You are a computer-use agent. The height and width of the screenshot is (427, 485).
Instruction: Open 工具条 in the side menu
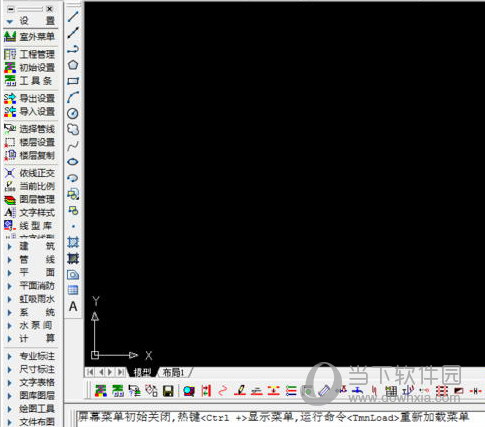29,81
